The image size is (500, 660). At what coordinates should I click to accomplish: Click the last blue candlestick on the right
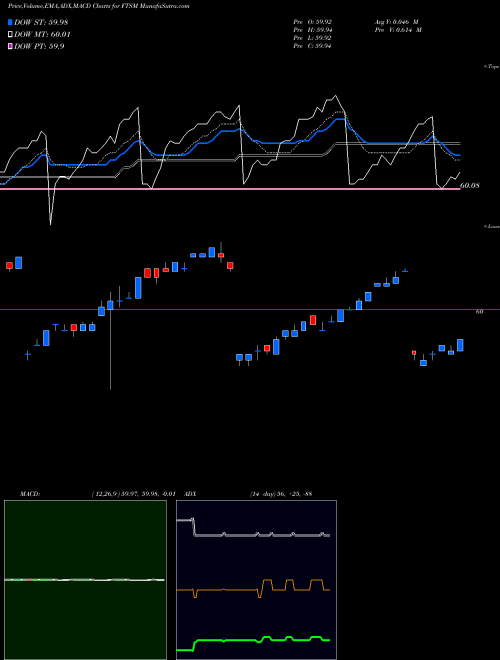460,345
